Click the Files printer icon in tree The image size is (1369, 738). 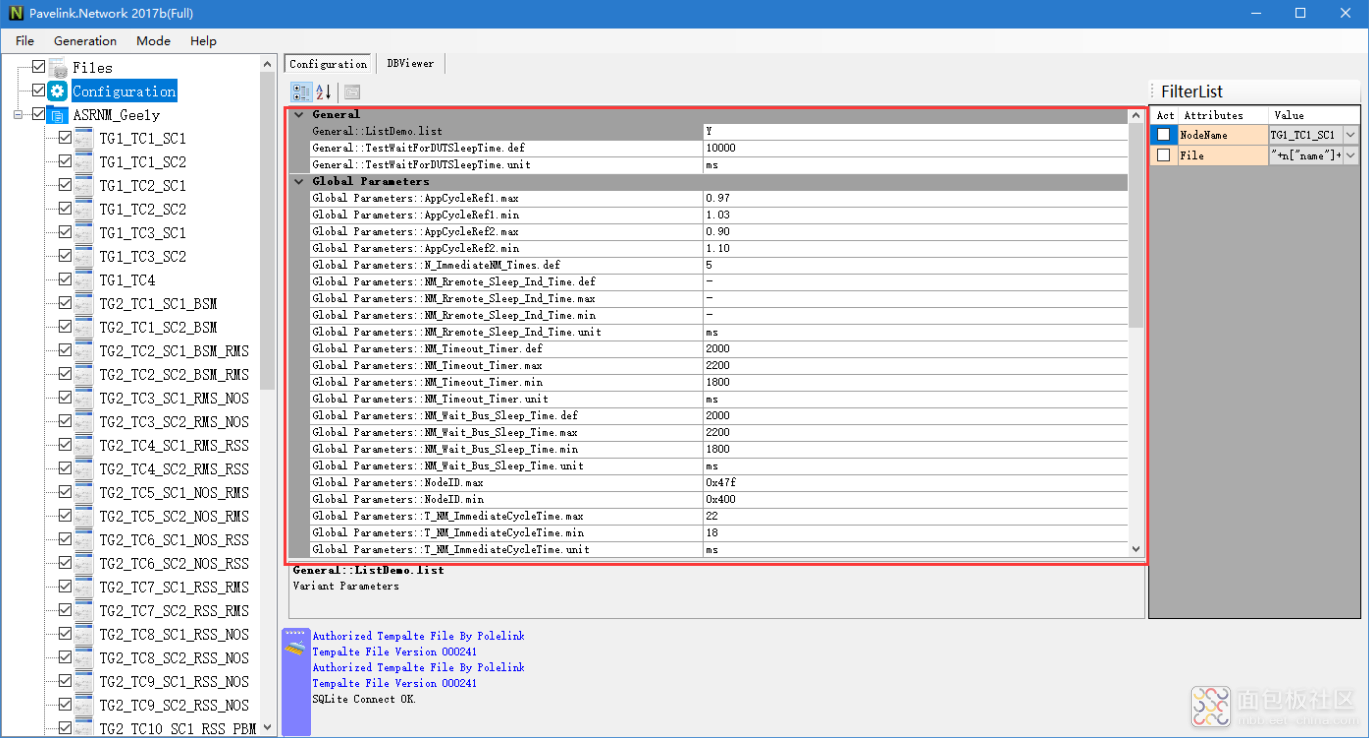[x=58, y=67]
